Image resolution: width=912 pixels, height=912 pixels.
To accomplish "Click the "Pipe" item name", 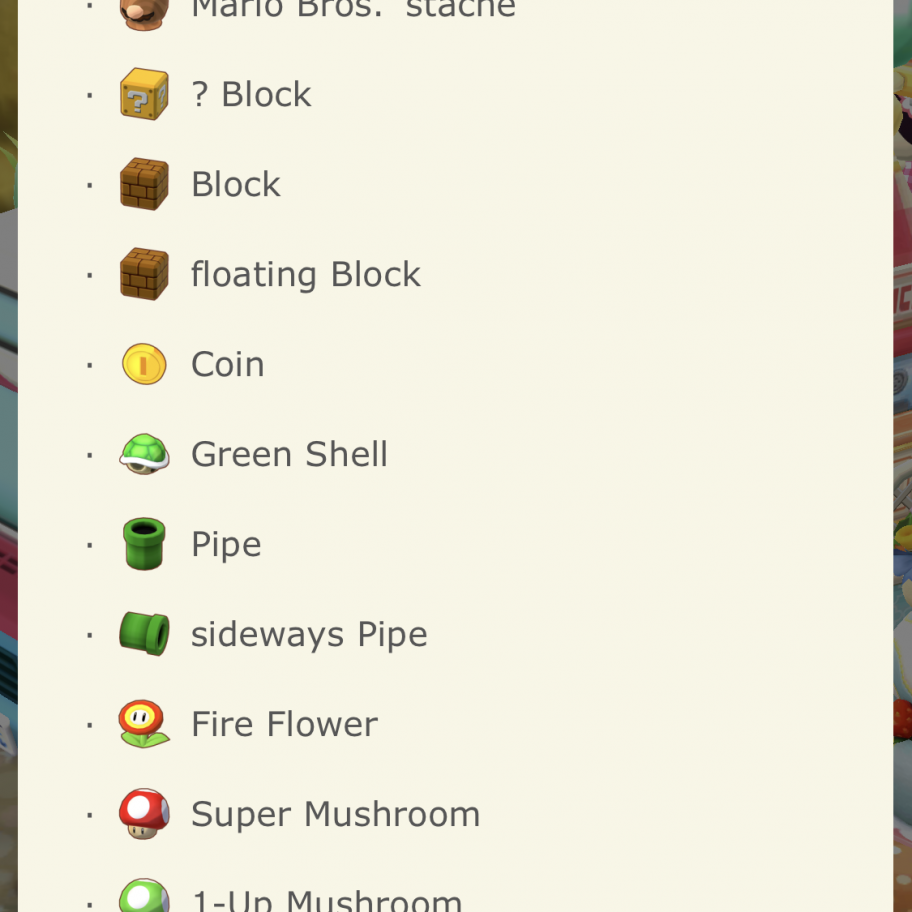I will click(226, 544).
